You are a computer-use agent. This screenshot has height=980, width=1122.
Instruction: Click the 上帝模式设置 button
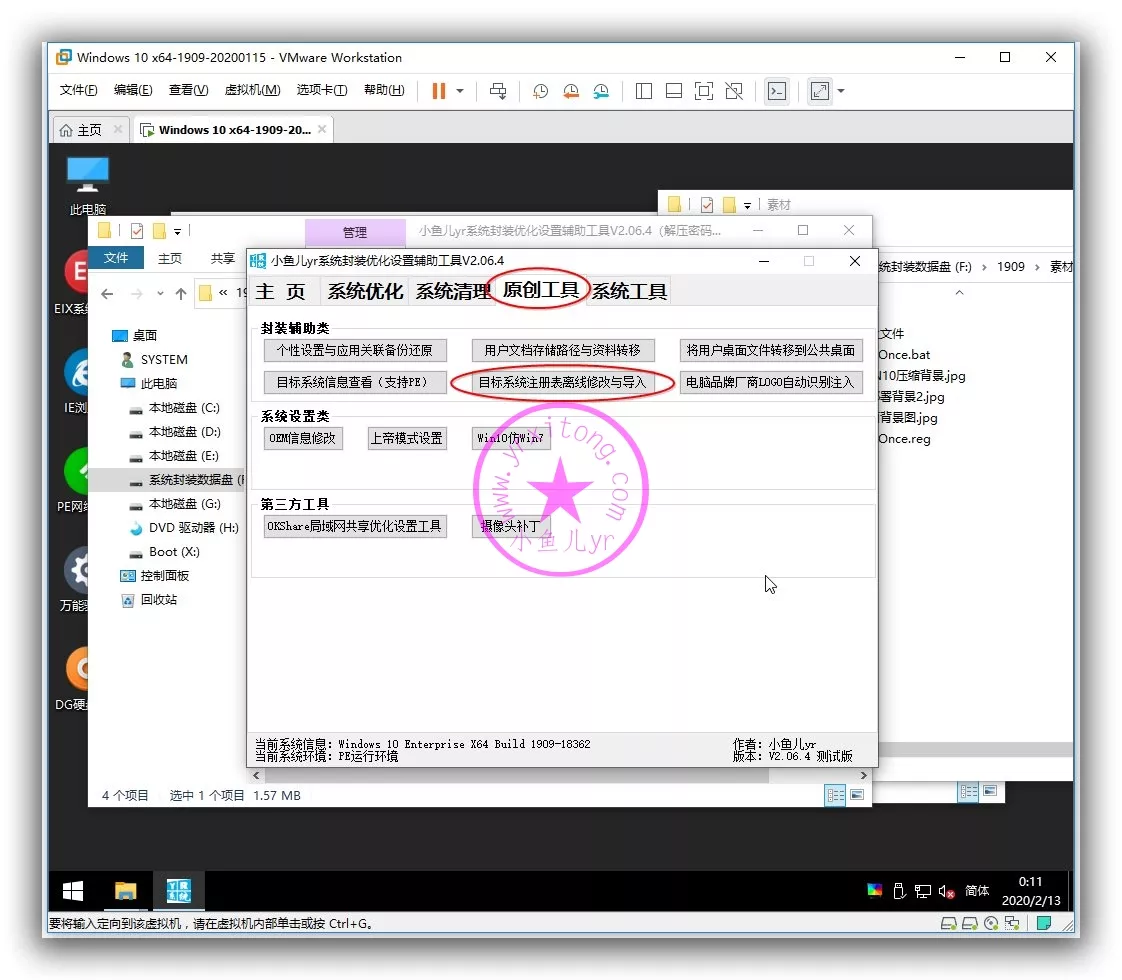tap(406, 438)
